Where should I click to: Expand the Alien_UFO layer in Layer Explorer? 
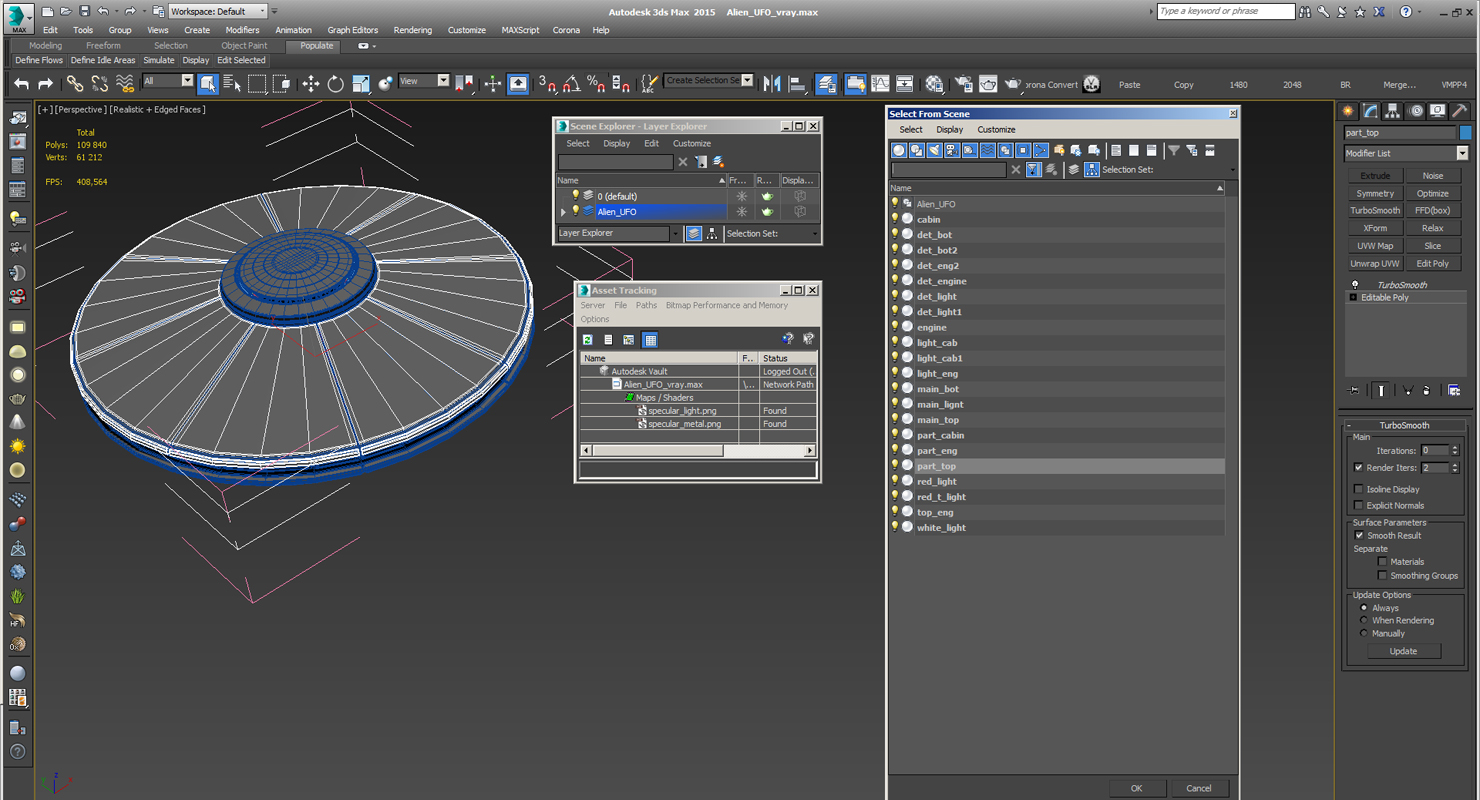(x=563, y=212)
